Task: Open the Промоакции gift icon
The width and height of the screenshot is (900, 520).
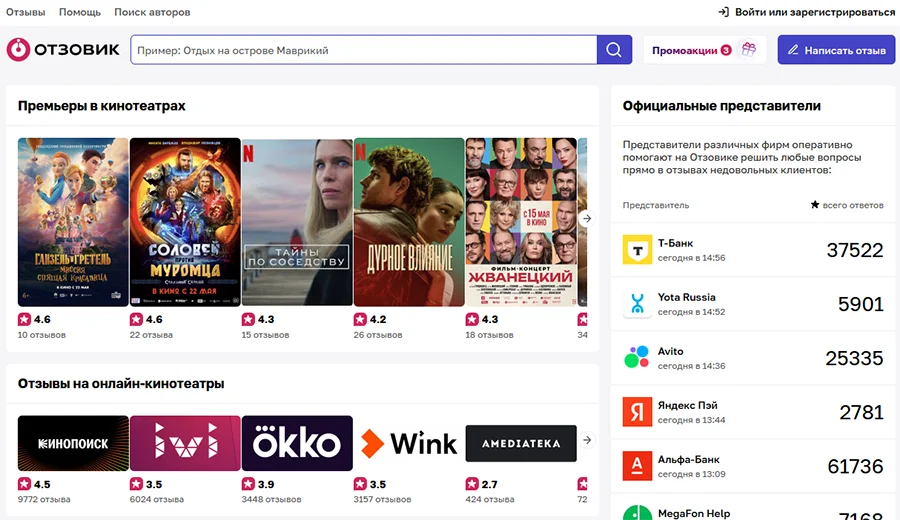Action: pos(748,50)
